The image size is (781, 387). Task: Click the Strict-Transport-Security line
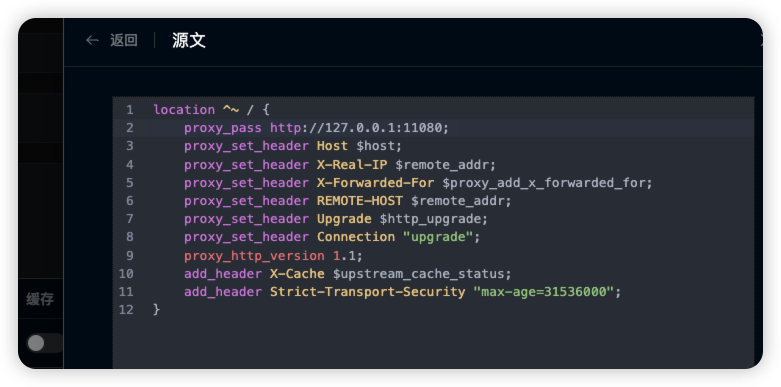click(402, 292)
